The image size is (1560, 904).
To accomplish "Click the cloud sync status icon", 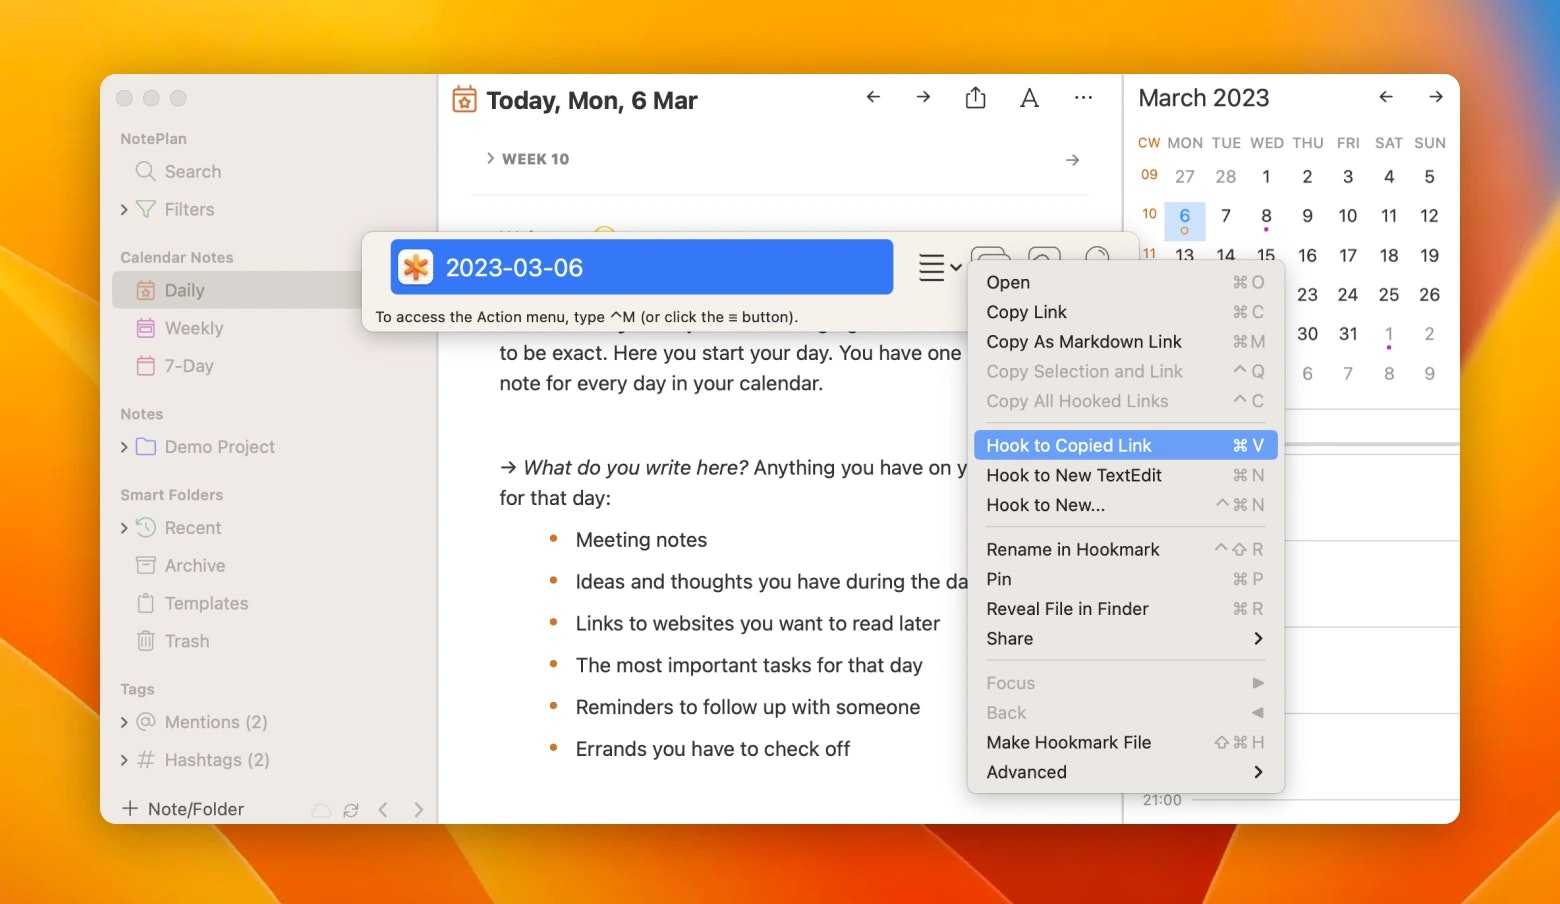I will [x=321, y=810].
